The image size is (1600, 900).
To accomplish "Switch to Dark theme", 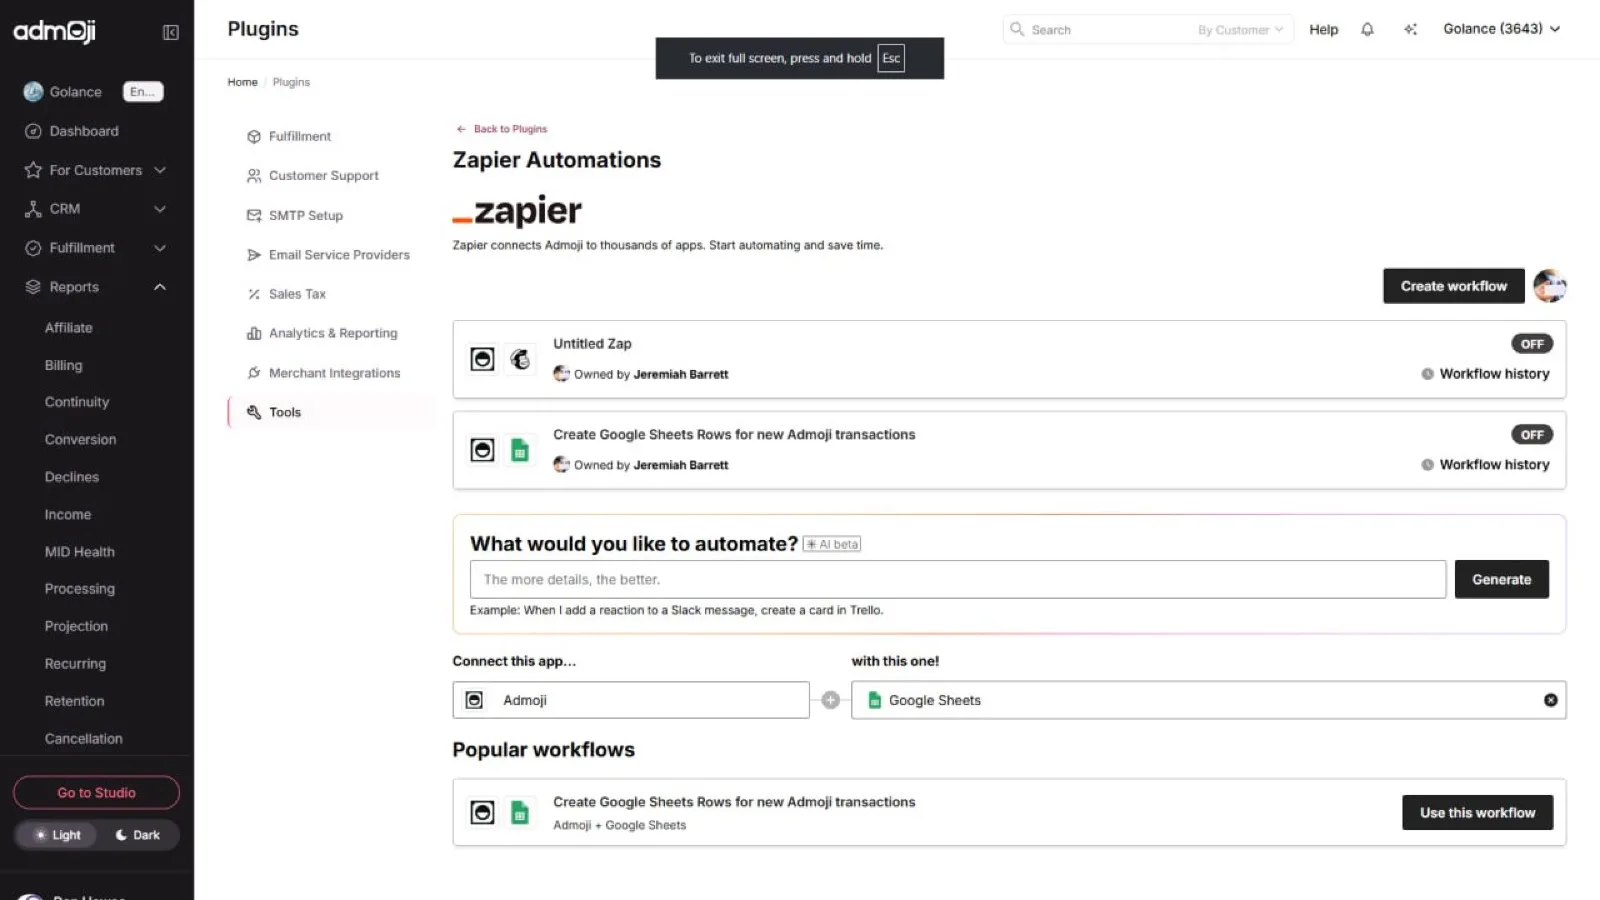I will coord(137,835).
